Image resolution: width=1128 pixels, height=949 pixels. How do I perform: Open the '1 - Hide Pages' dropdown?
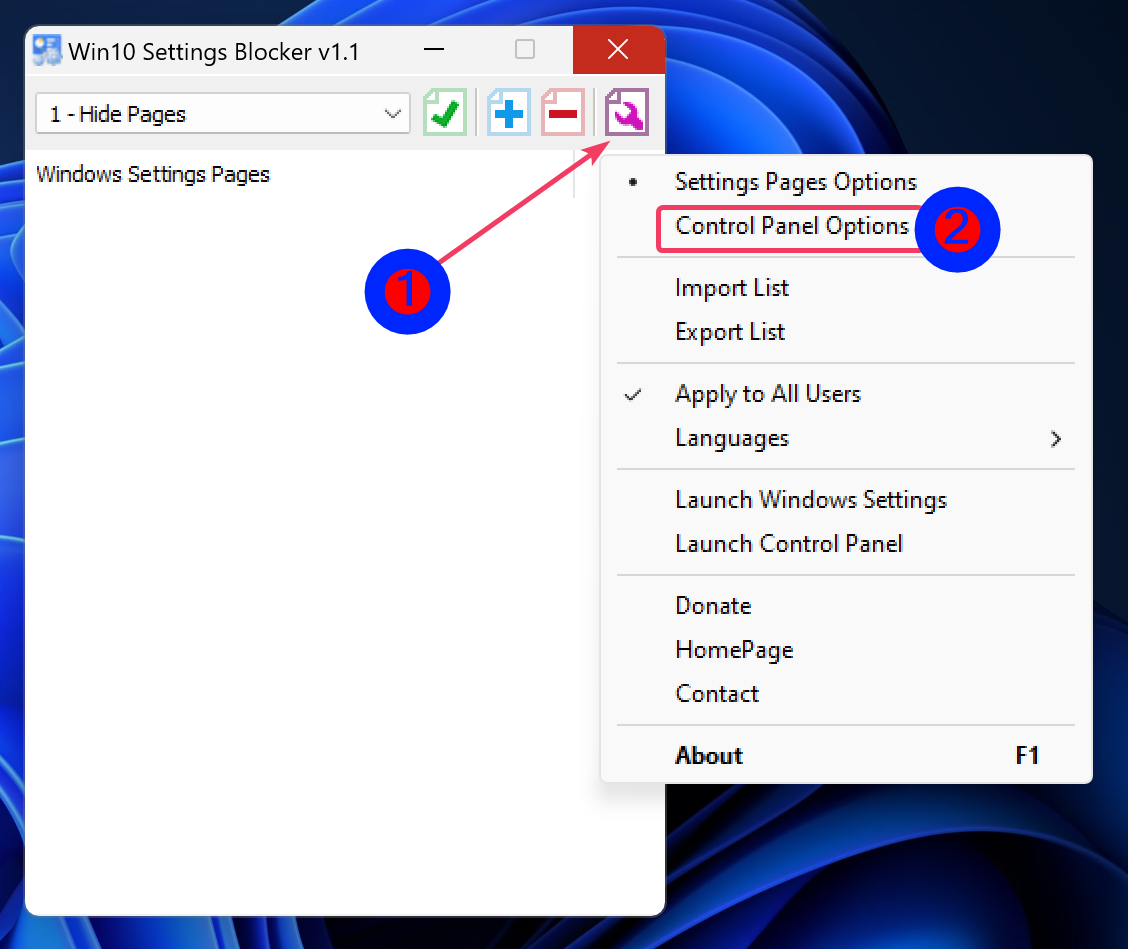click(x=223, y=113)
